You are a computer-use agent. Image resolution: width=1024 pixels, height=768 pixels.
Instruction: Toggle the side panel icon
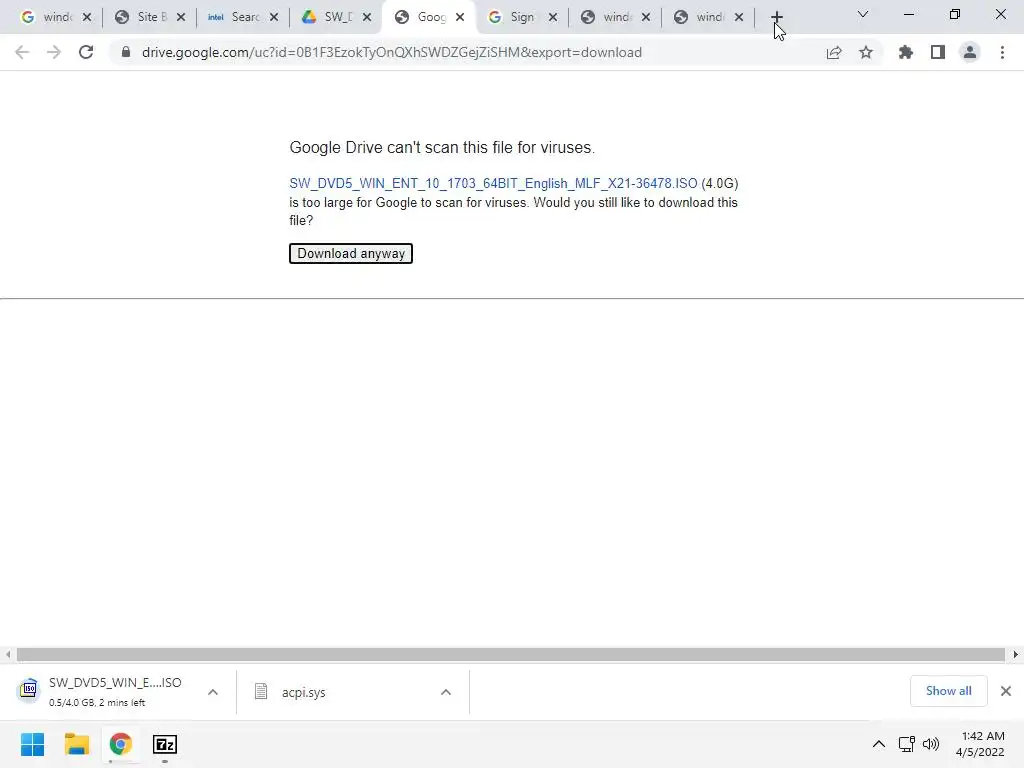point(938,52)
